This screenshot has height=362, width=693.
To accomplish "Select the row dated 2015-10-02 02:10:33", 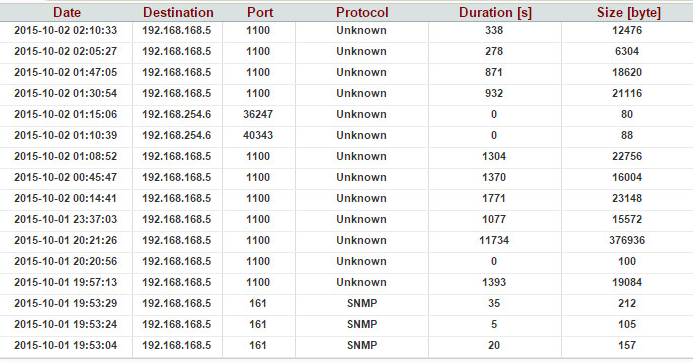I will click(x=346, y=30).
